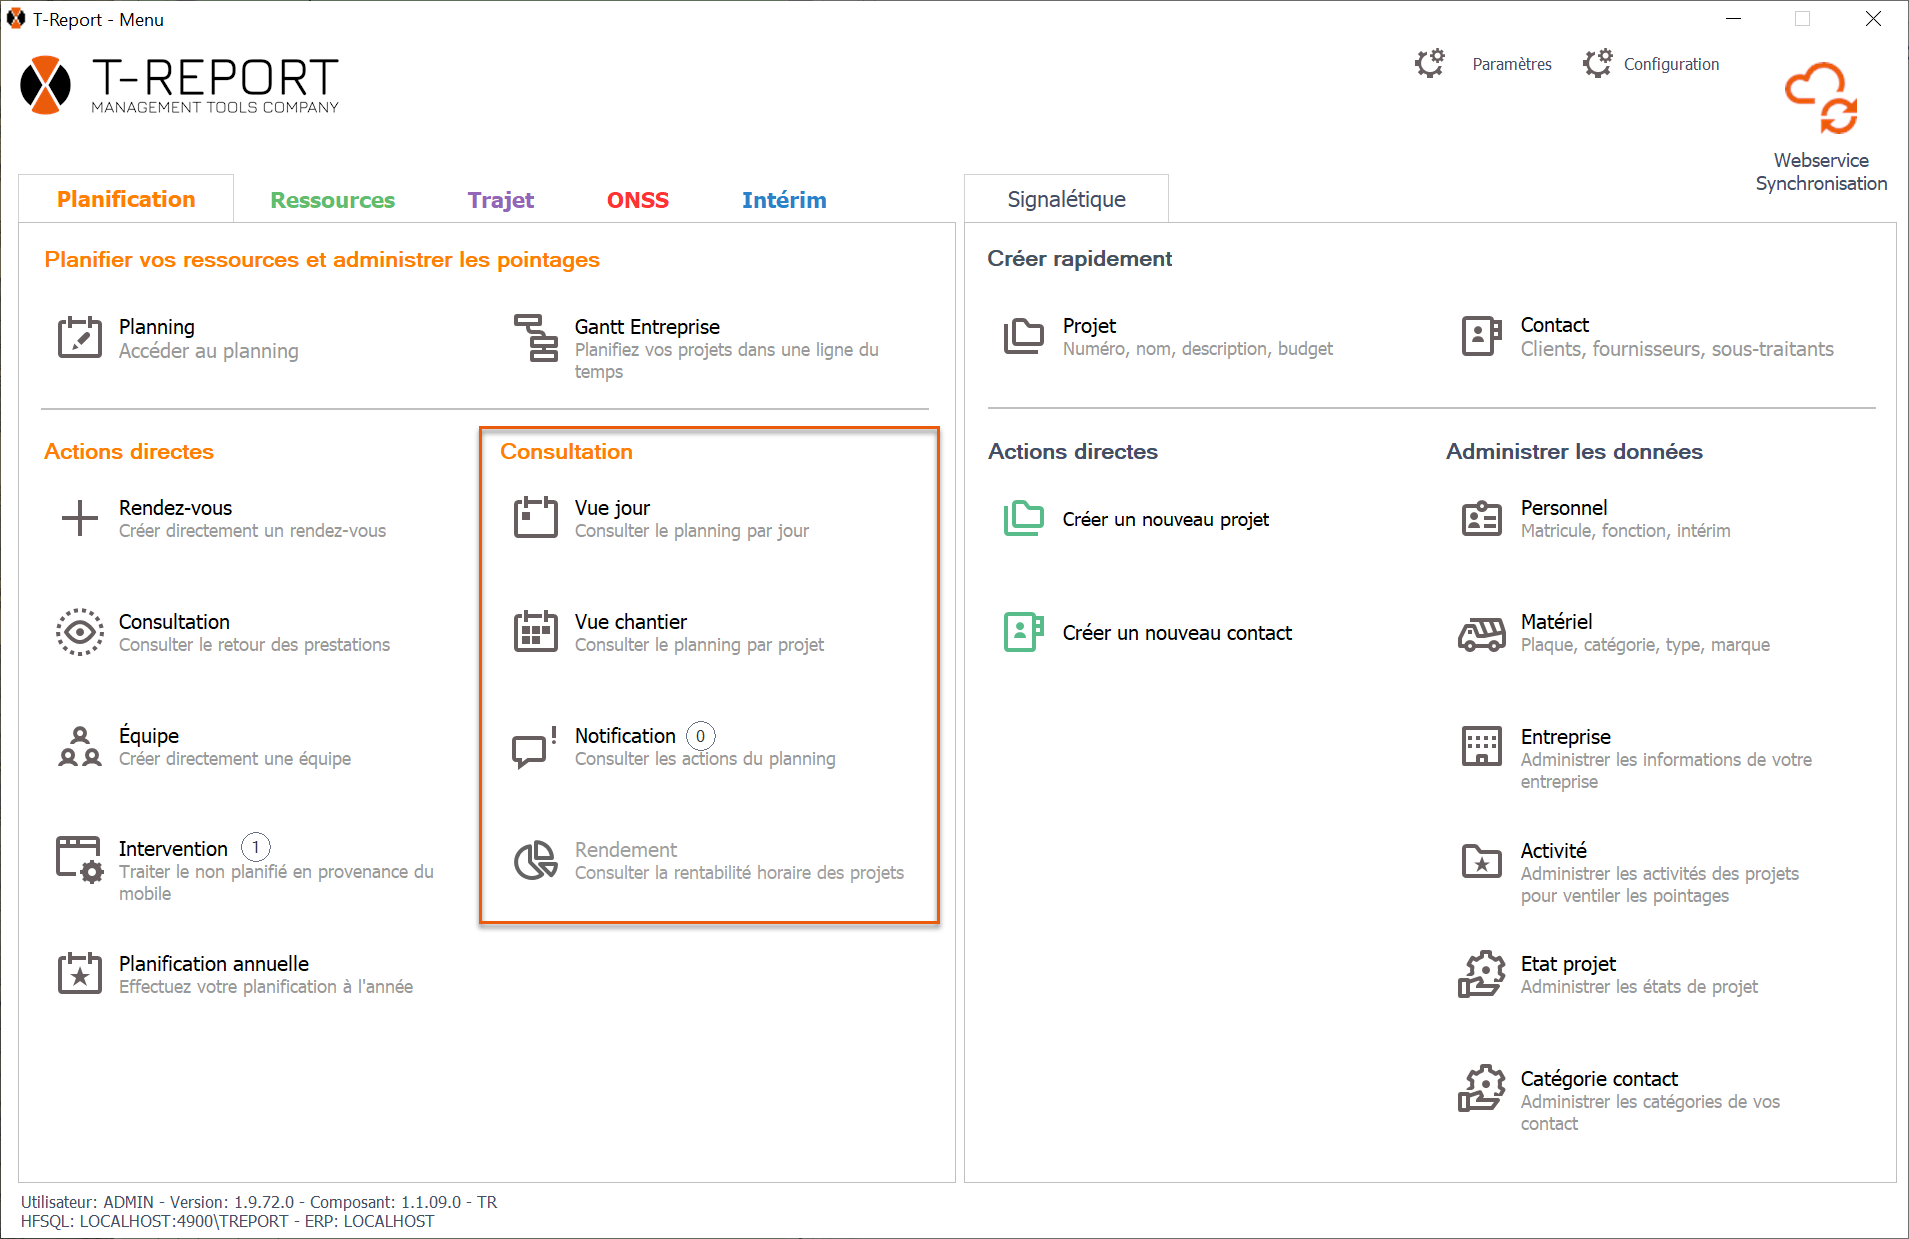Click the Créer un nouveau contact link

(x=1176, y=633)
